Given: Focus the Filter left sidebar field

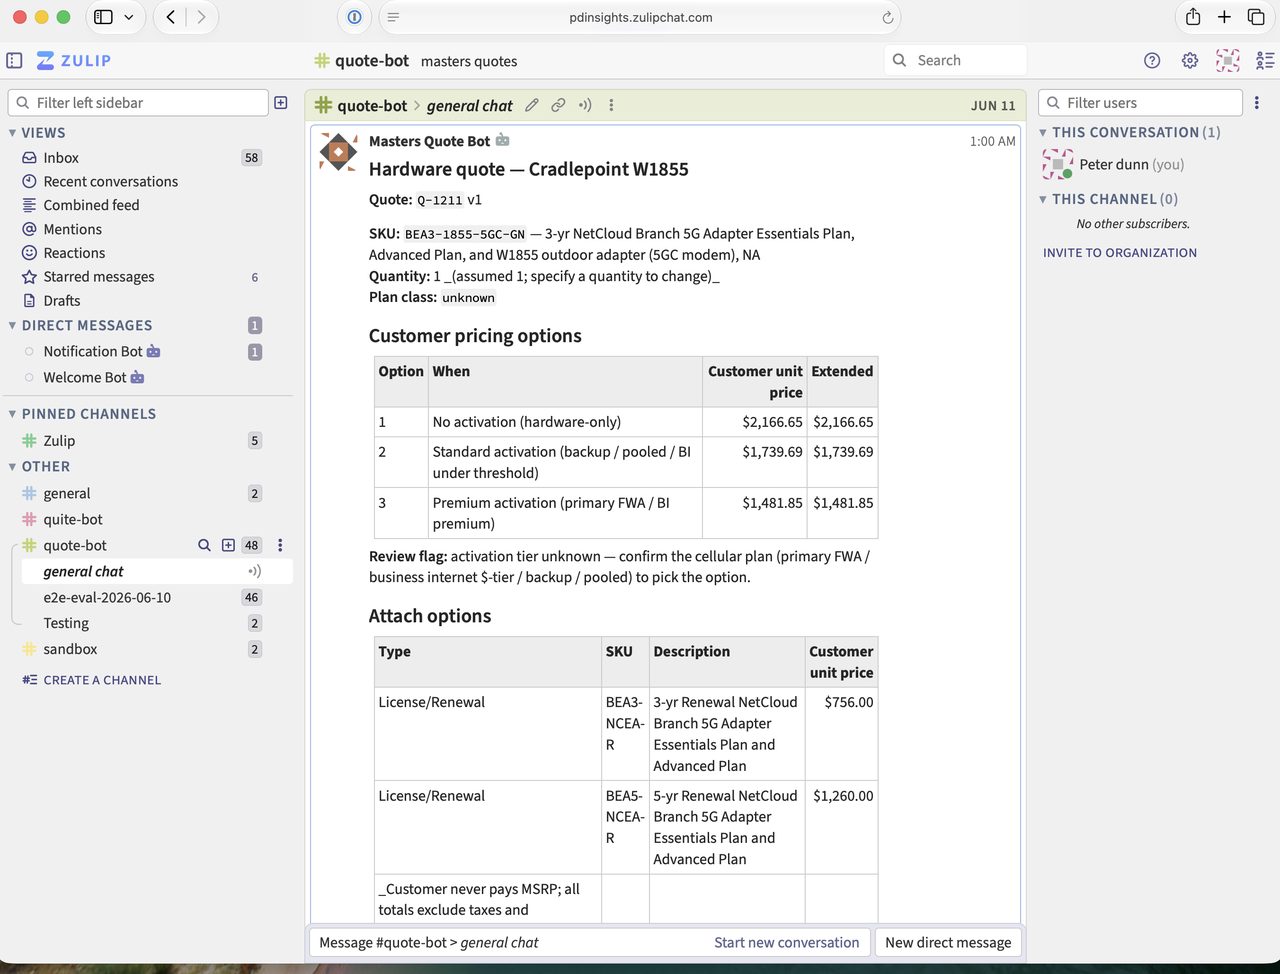Looking at the screenshot, I should pos(138,103).
